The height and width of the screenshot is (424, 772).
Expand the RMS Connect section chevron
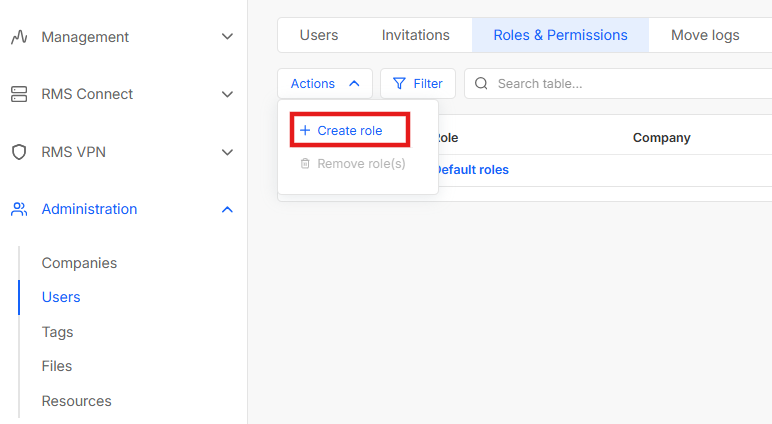pos(227,94)
